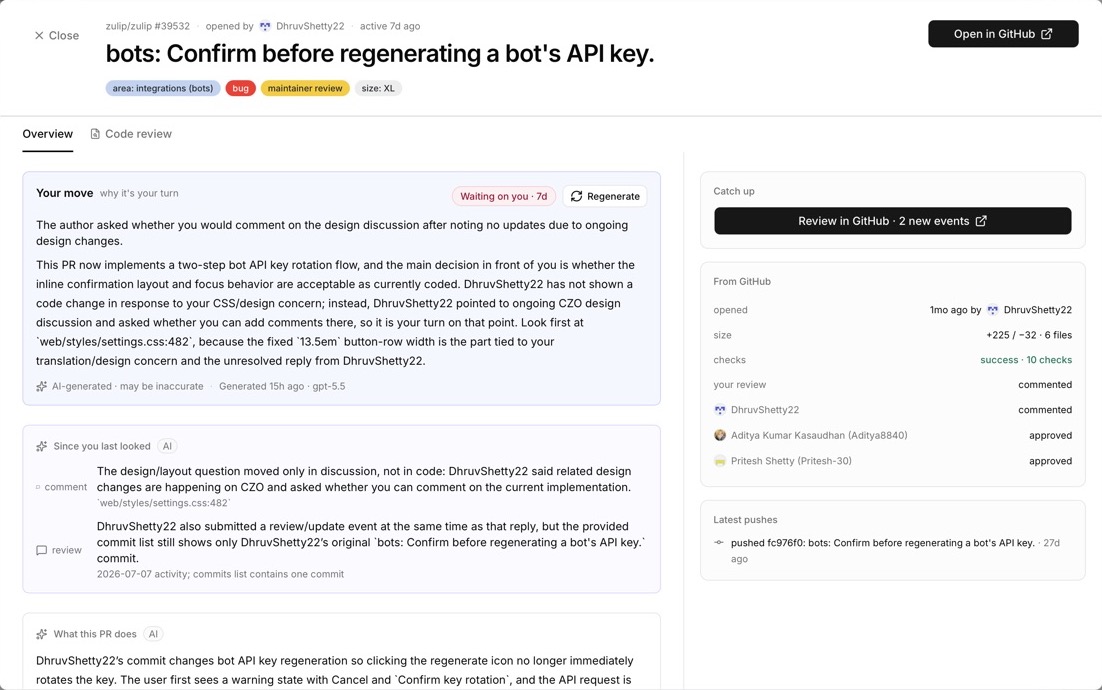The width and height of the screenshot is (1102, 690).
Task: Click the review speech bubble icon
Action: [41, 550]
